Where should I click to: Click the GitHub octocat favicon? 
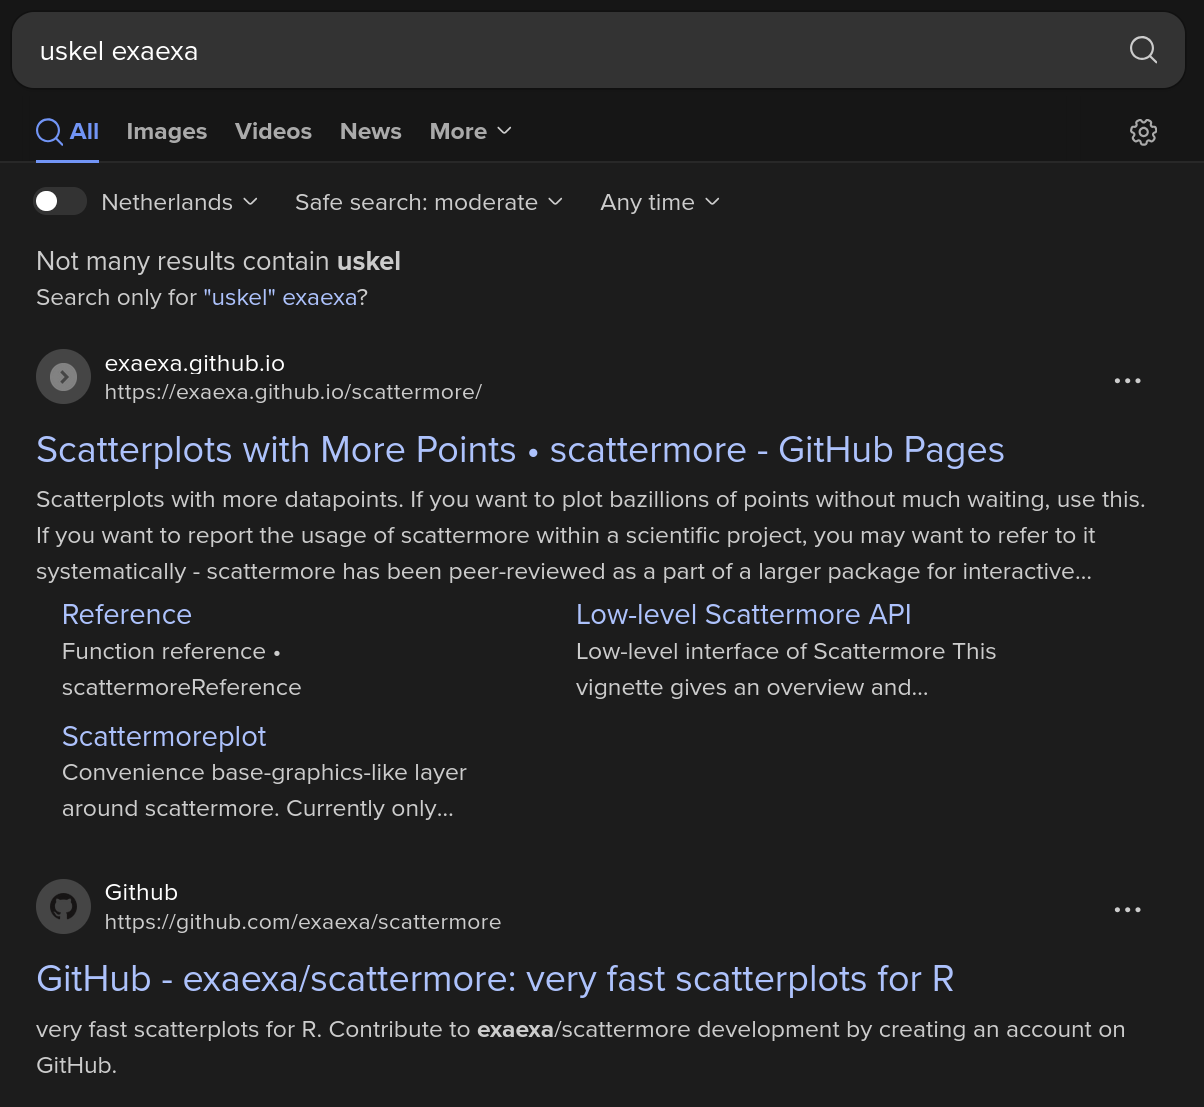click(x=63, y=906)
